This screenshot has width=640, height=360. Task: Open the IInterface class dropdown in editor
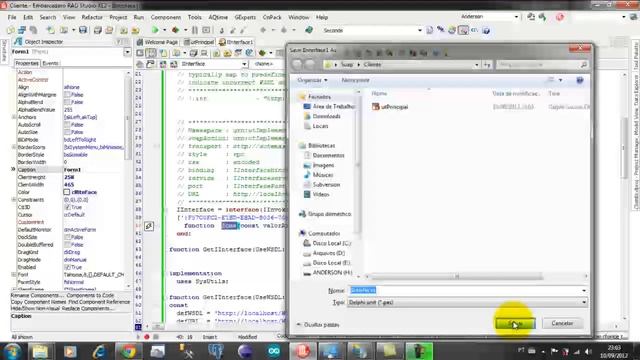[244, 64]
